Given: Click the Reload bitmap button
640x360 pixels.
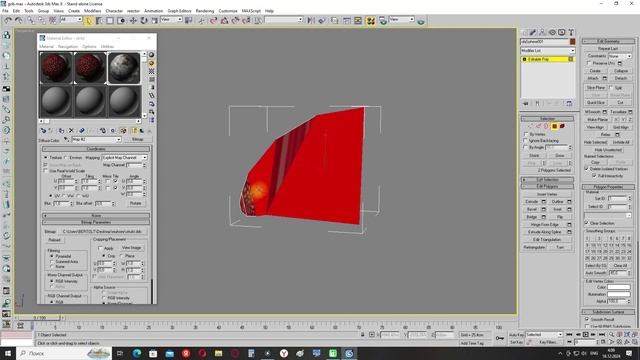Looking at the screenshot, I should coord(54,240).
